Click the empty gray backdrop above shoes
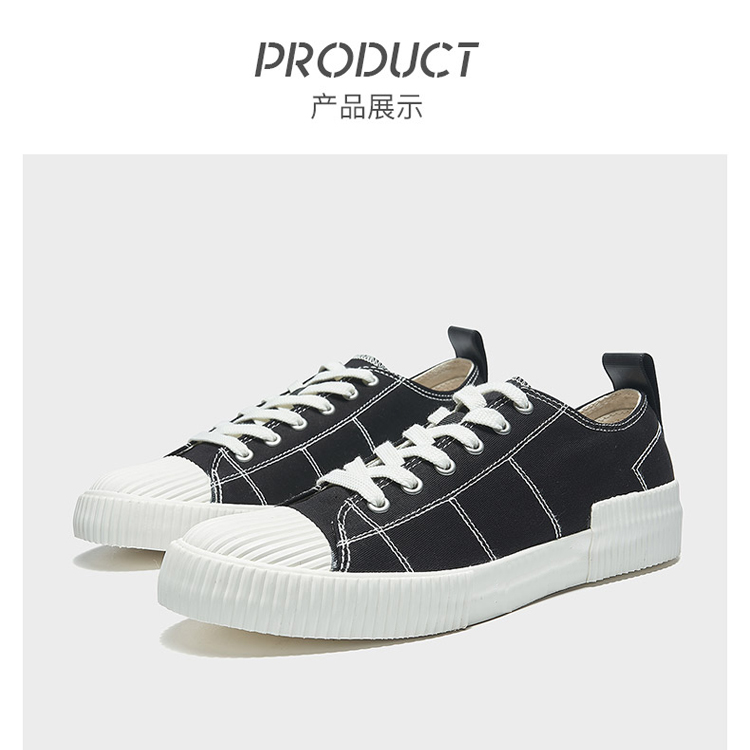 pos(375,239)
